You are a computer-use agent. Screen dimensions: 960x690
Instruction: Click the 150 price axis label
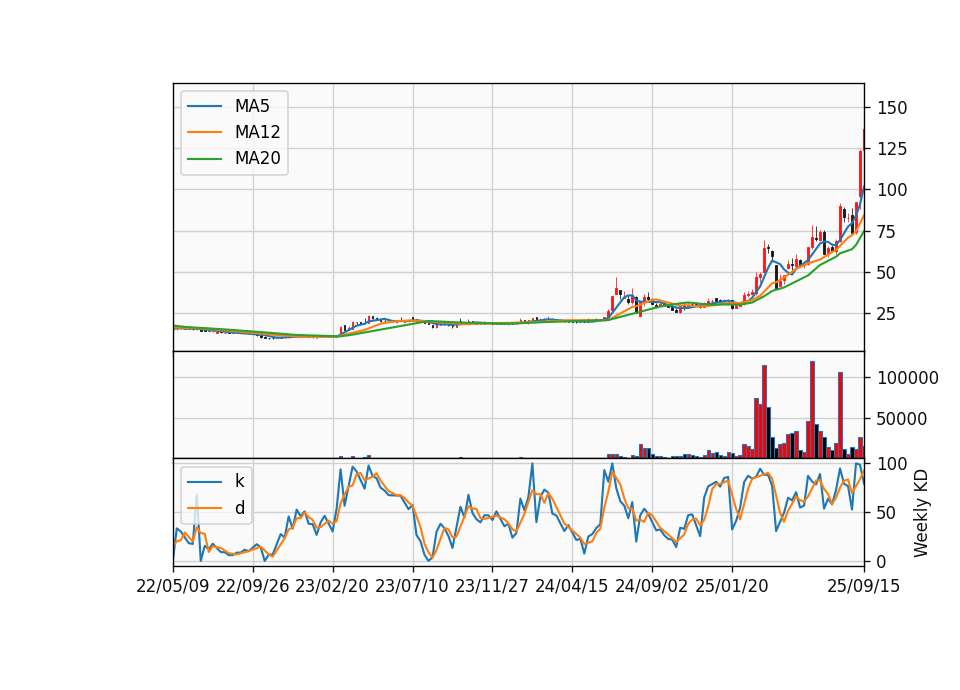click(892, 108)
